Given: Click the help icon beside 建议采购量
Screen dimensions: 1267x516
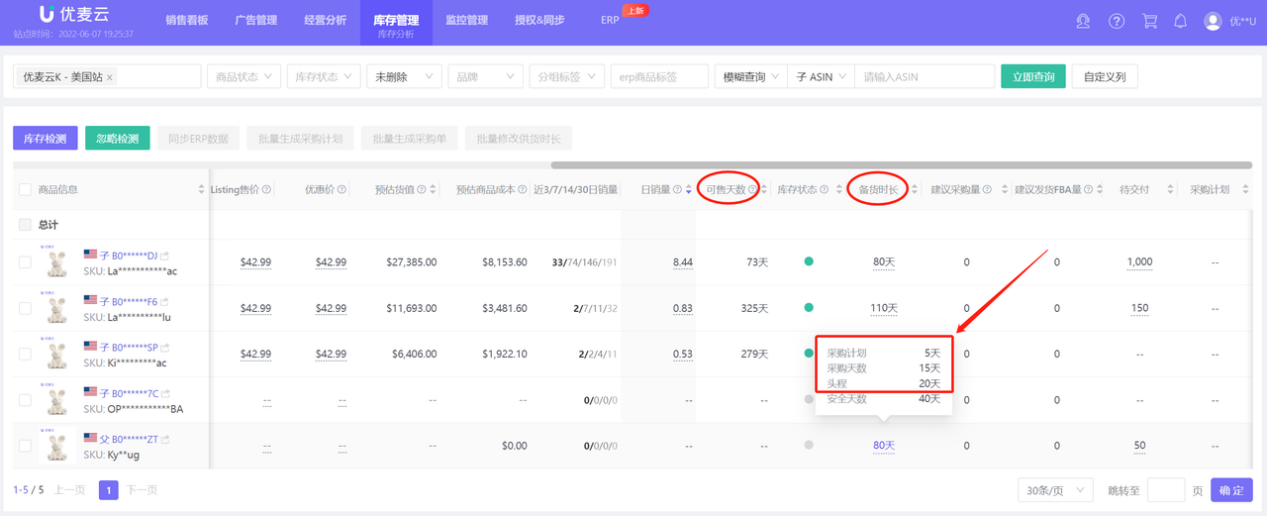Looking at the screenshot, I should [x=987, y=189].
